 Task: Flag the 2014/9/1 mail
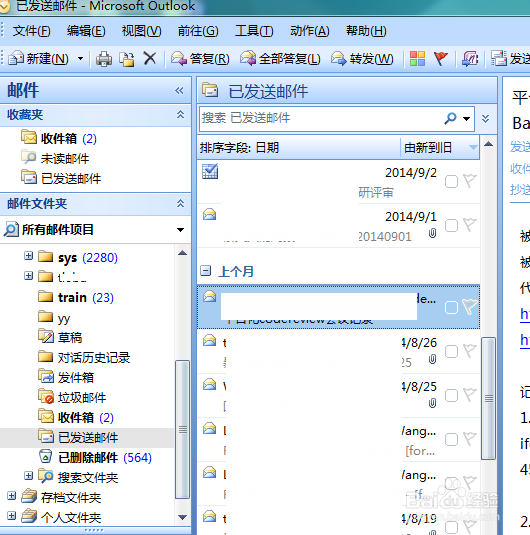470,225
